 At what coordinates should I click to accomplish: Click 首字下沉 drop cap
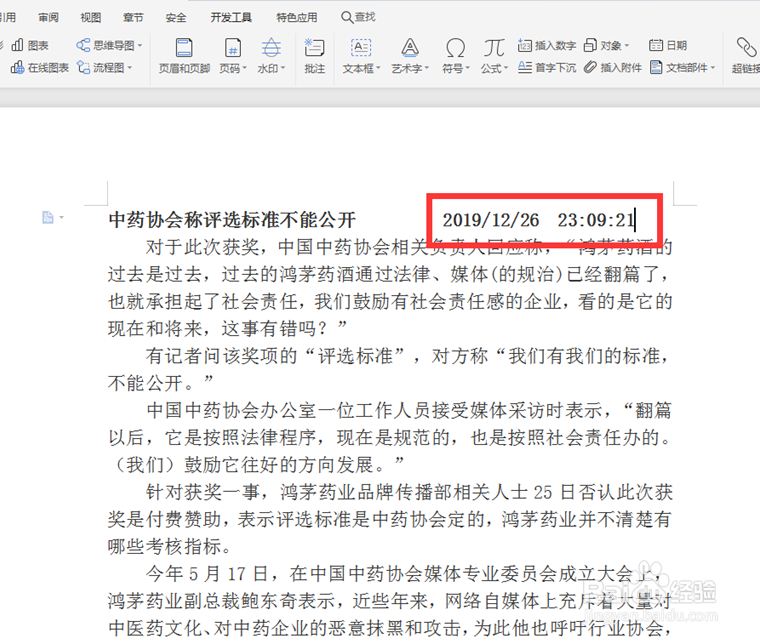(547, 67)
